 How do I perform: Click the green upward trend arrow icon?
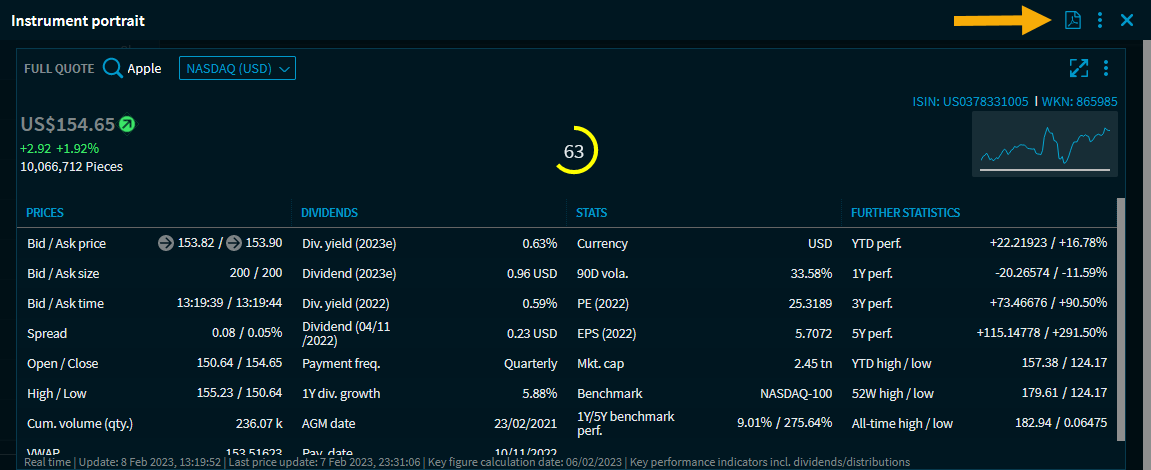coord(127,124)
